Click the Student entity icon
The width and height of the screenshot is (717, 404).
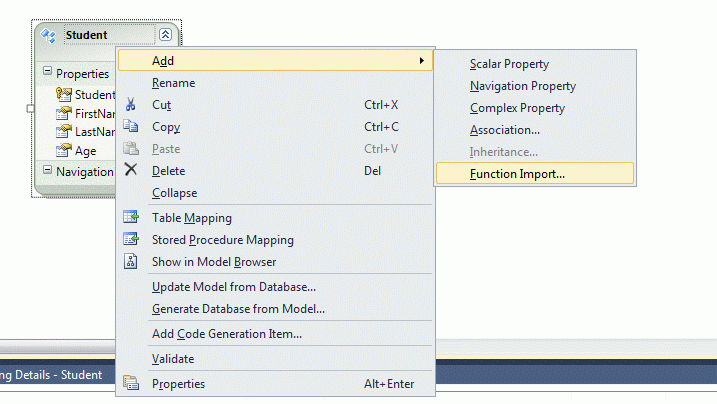pyautogui.click(x=48, y=35)
